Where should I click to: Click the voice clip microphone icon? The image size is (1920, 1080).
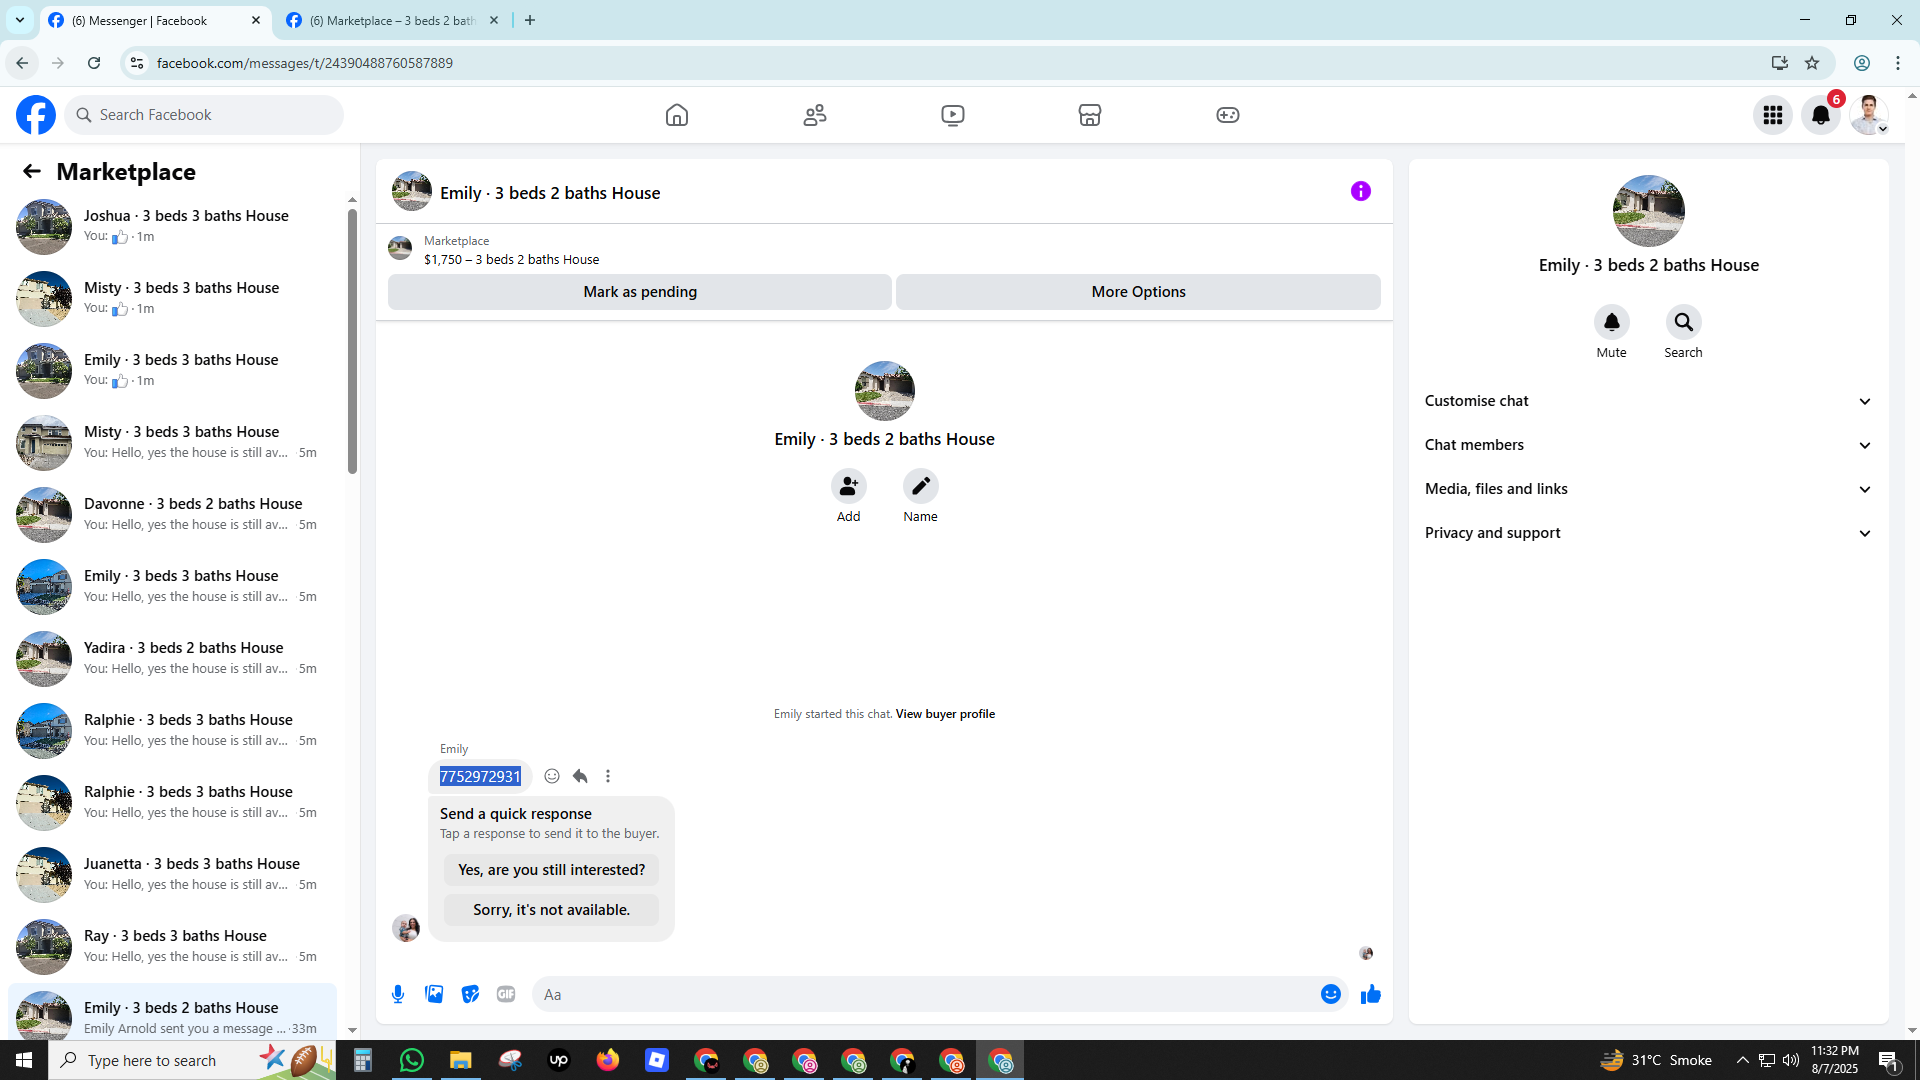[398, 994]
